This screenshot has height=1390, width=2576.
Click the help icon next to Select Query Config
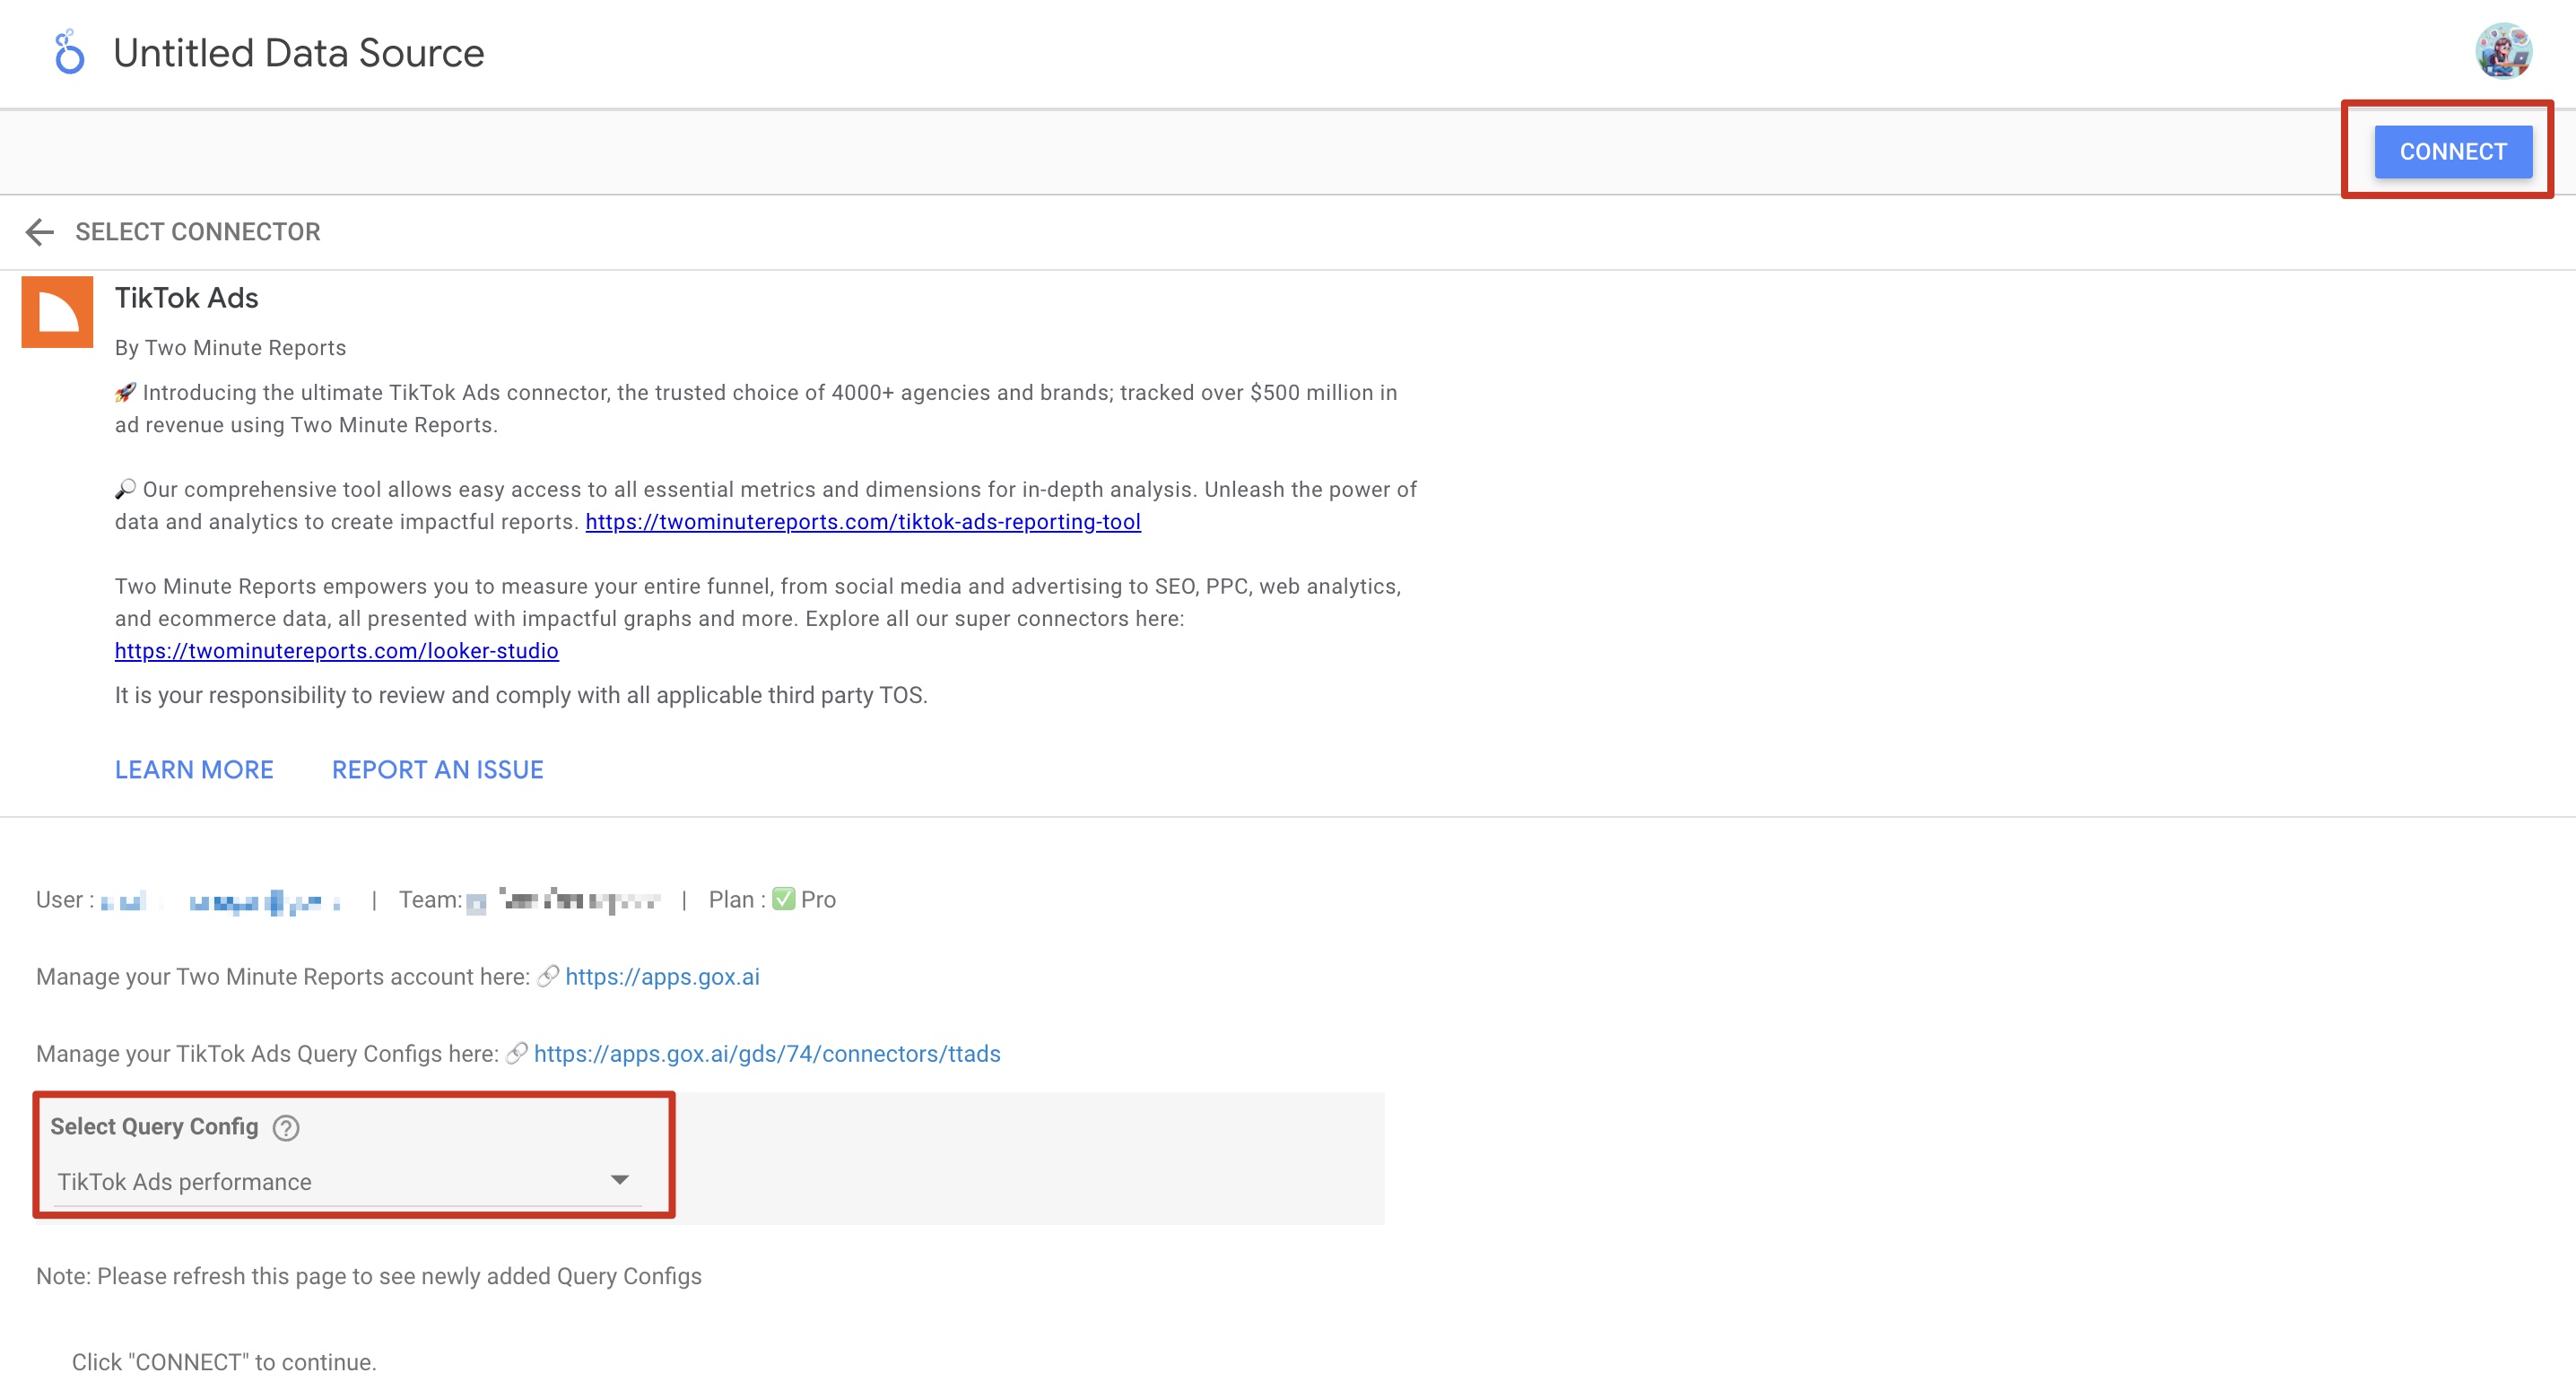click(286, 1128)
